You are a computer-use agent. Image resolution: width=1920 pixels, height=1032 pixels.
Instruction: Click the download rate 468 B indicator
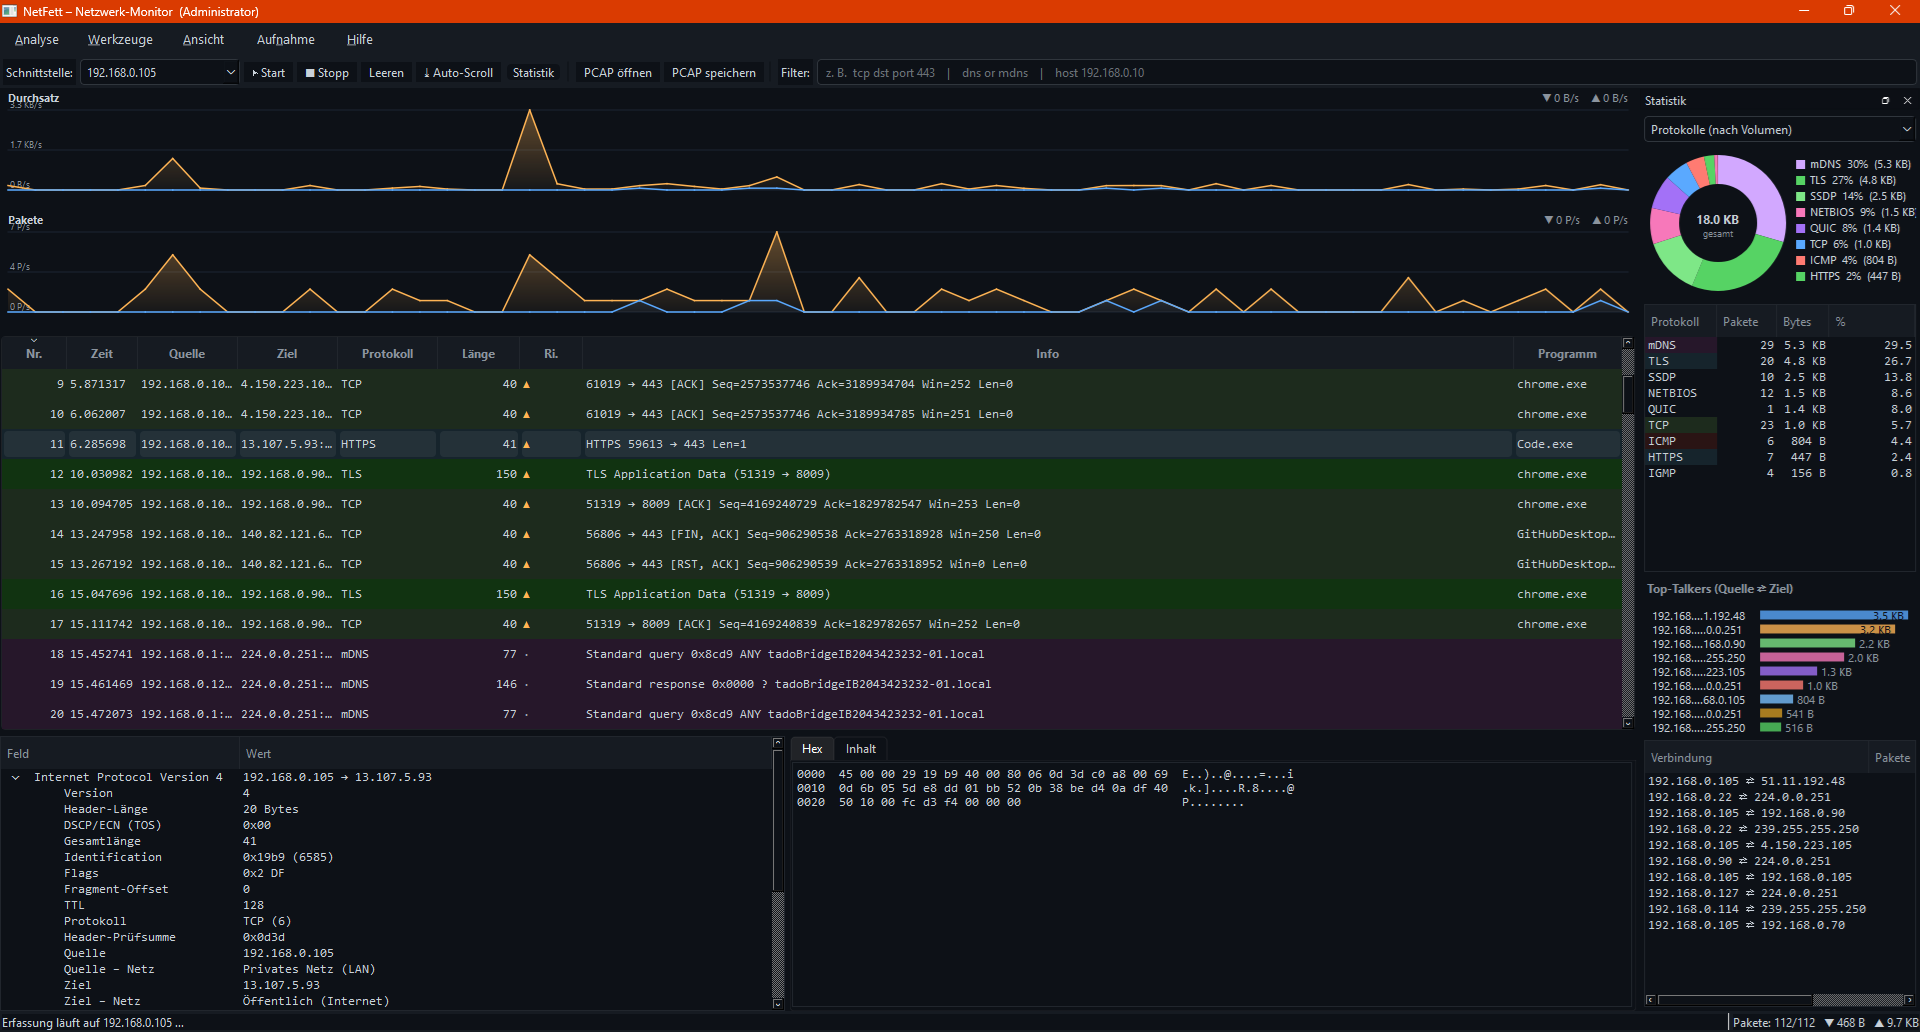point(1845,1023)
